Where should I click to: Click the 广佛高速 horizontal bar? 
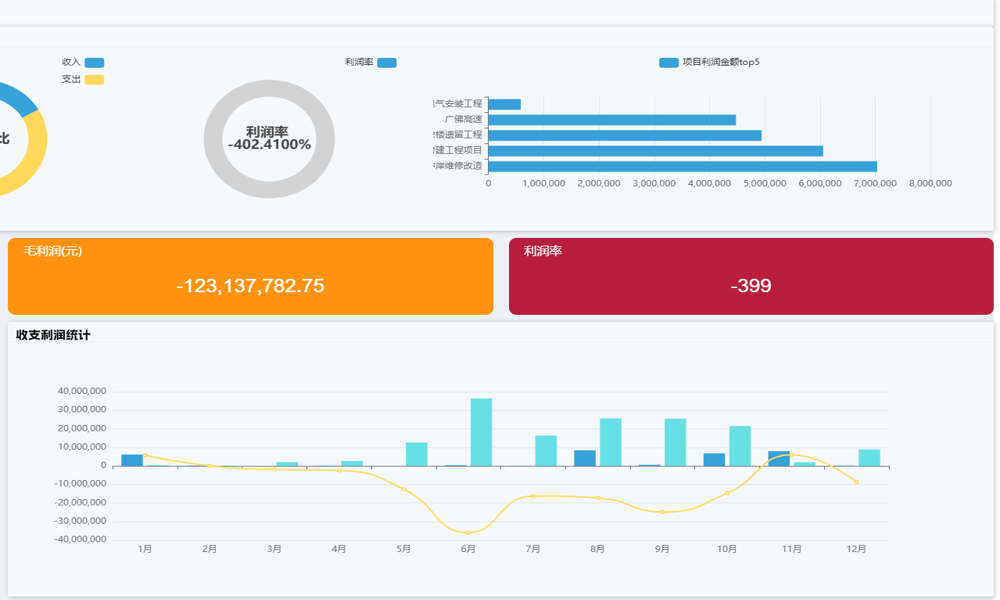pos(611,120)
